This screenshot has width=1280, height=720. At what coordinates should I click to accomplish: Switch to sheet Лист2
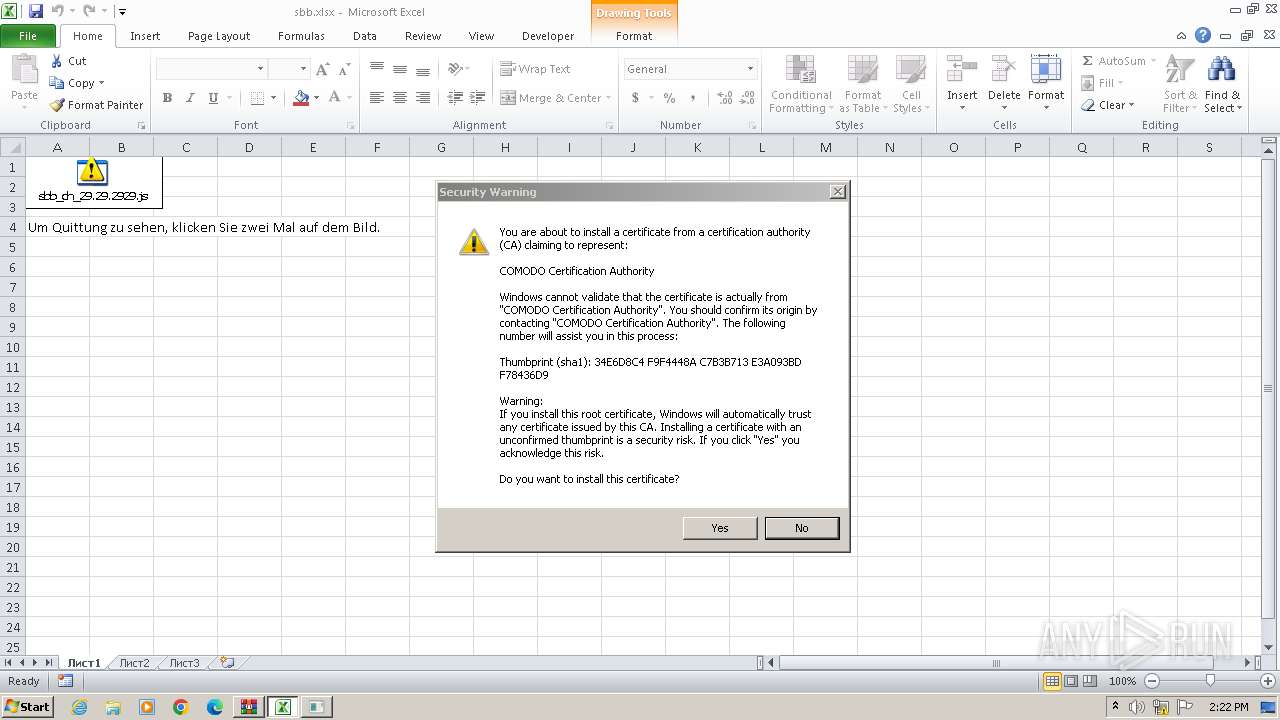click(x=134, y=663)
